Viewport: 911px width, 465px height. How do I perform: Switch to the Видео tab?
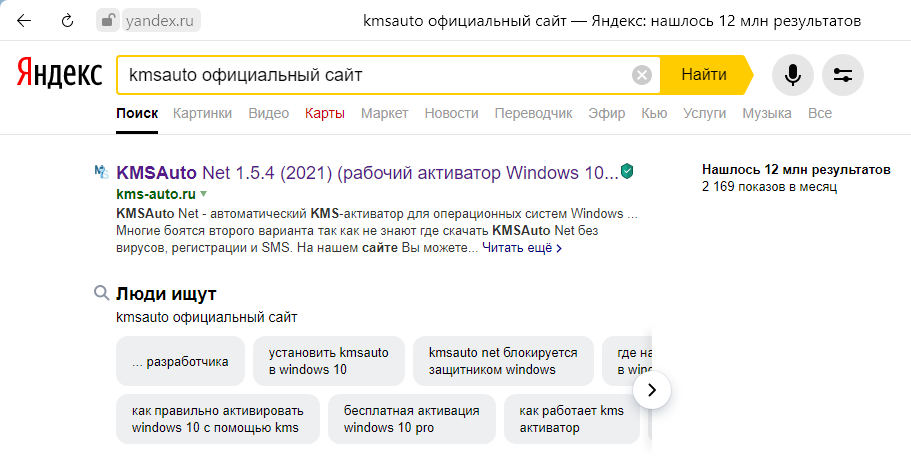(x=268, y=113)
